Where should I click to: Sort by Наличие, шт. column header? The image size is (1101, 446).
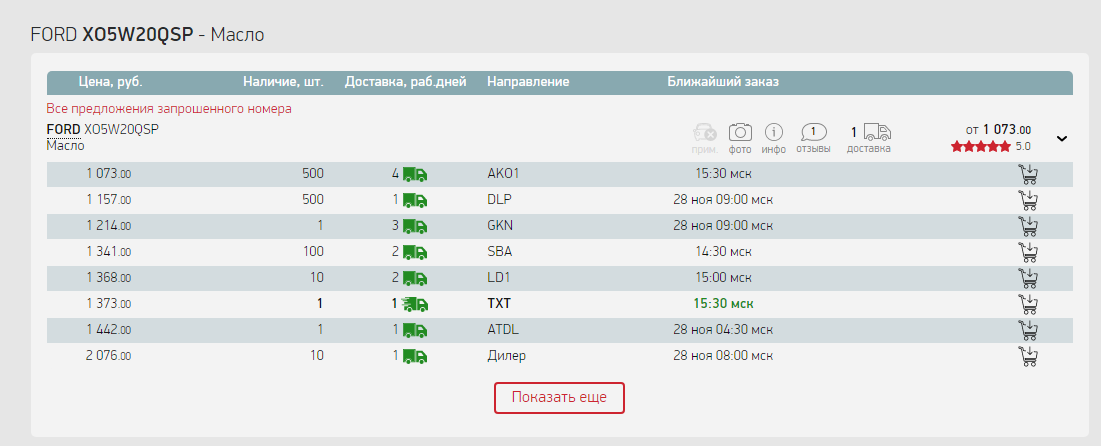pos(284,82)
